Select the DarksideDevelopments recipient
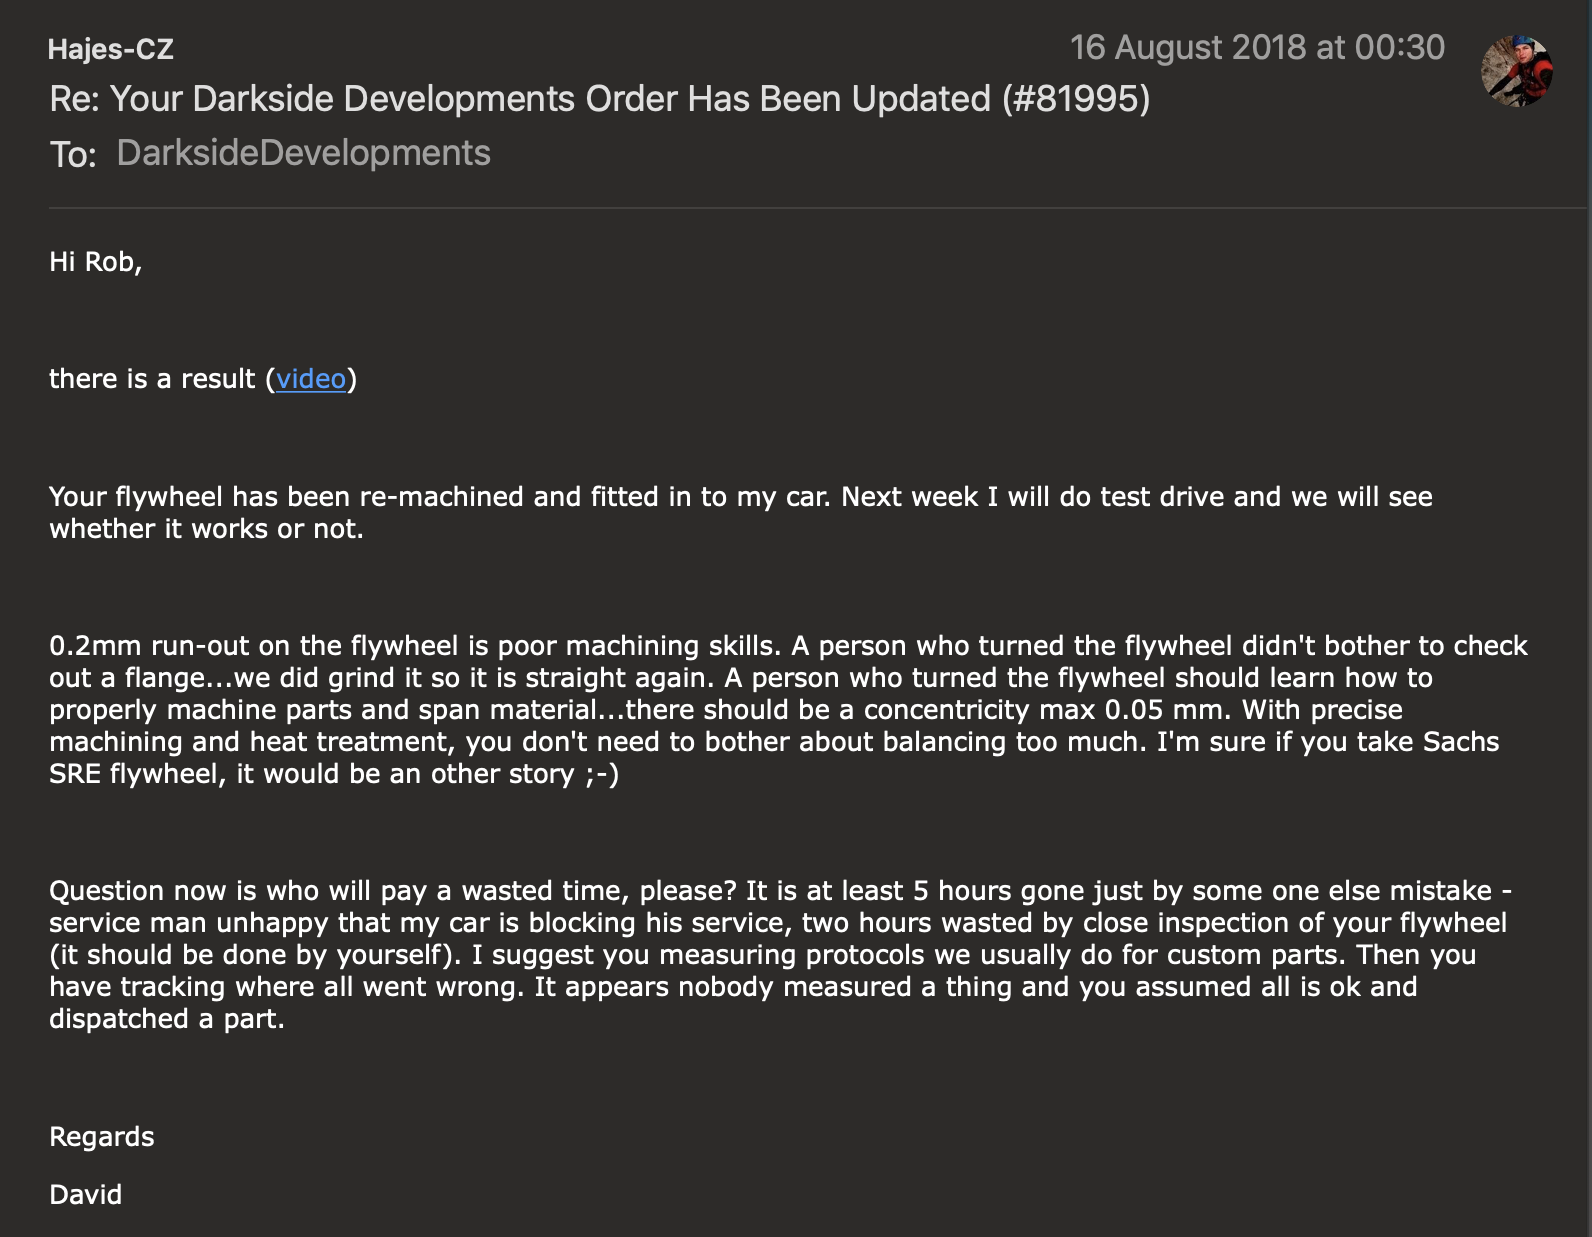Screen dimensions: 1592x1237 coord(303,153)
